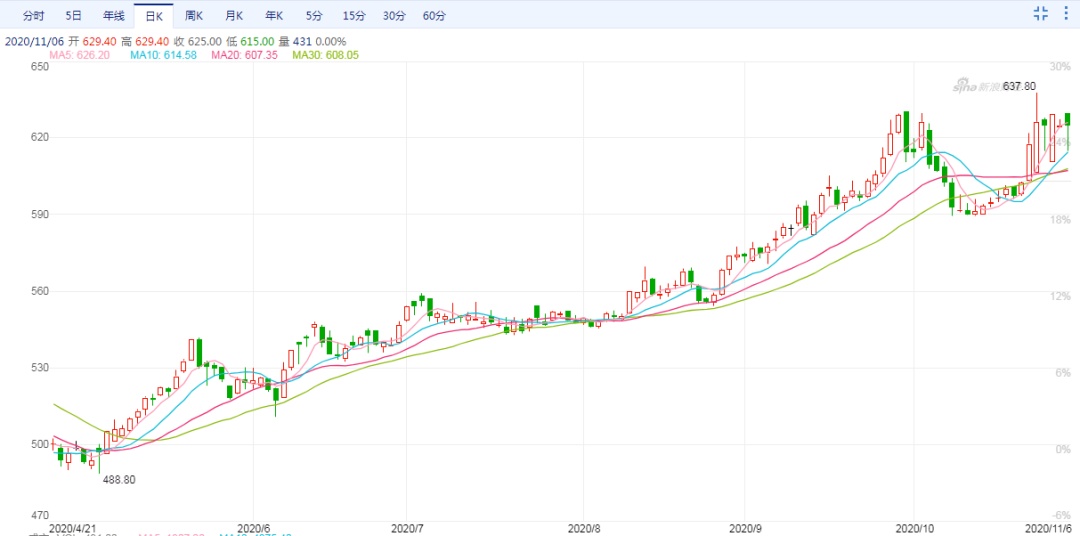This screenshot has height=536, width=1080.
Task: Select the active 日K tab
Action: pyautogui.click(x=154, y=15)
